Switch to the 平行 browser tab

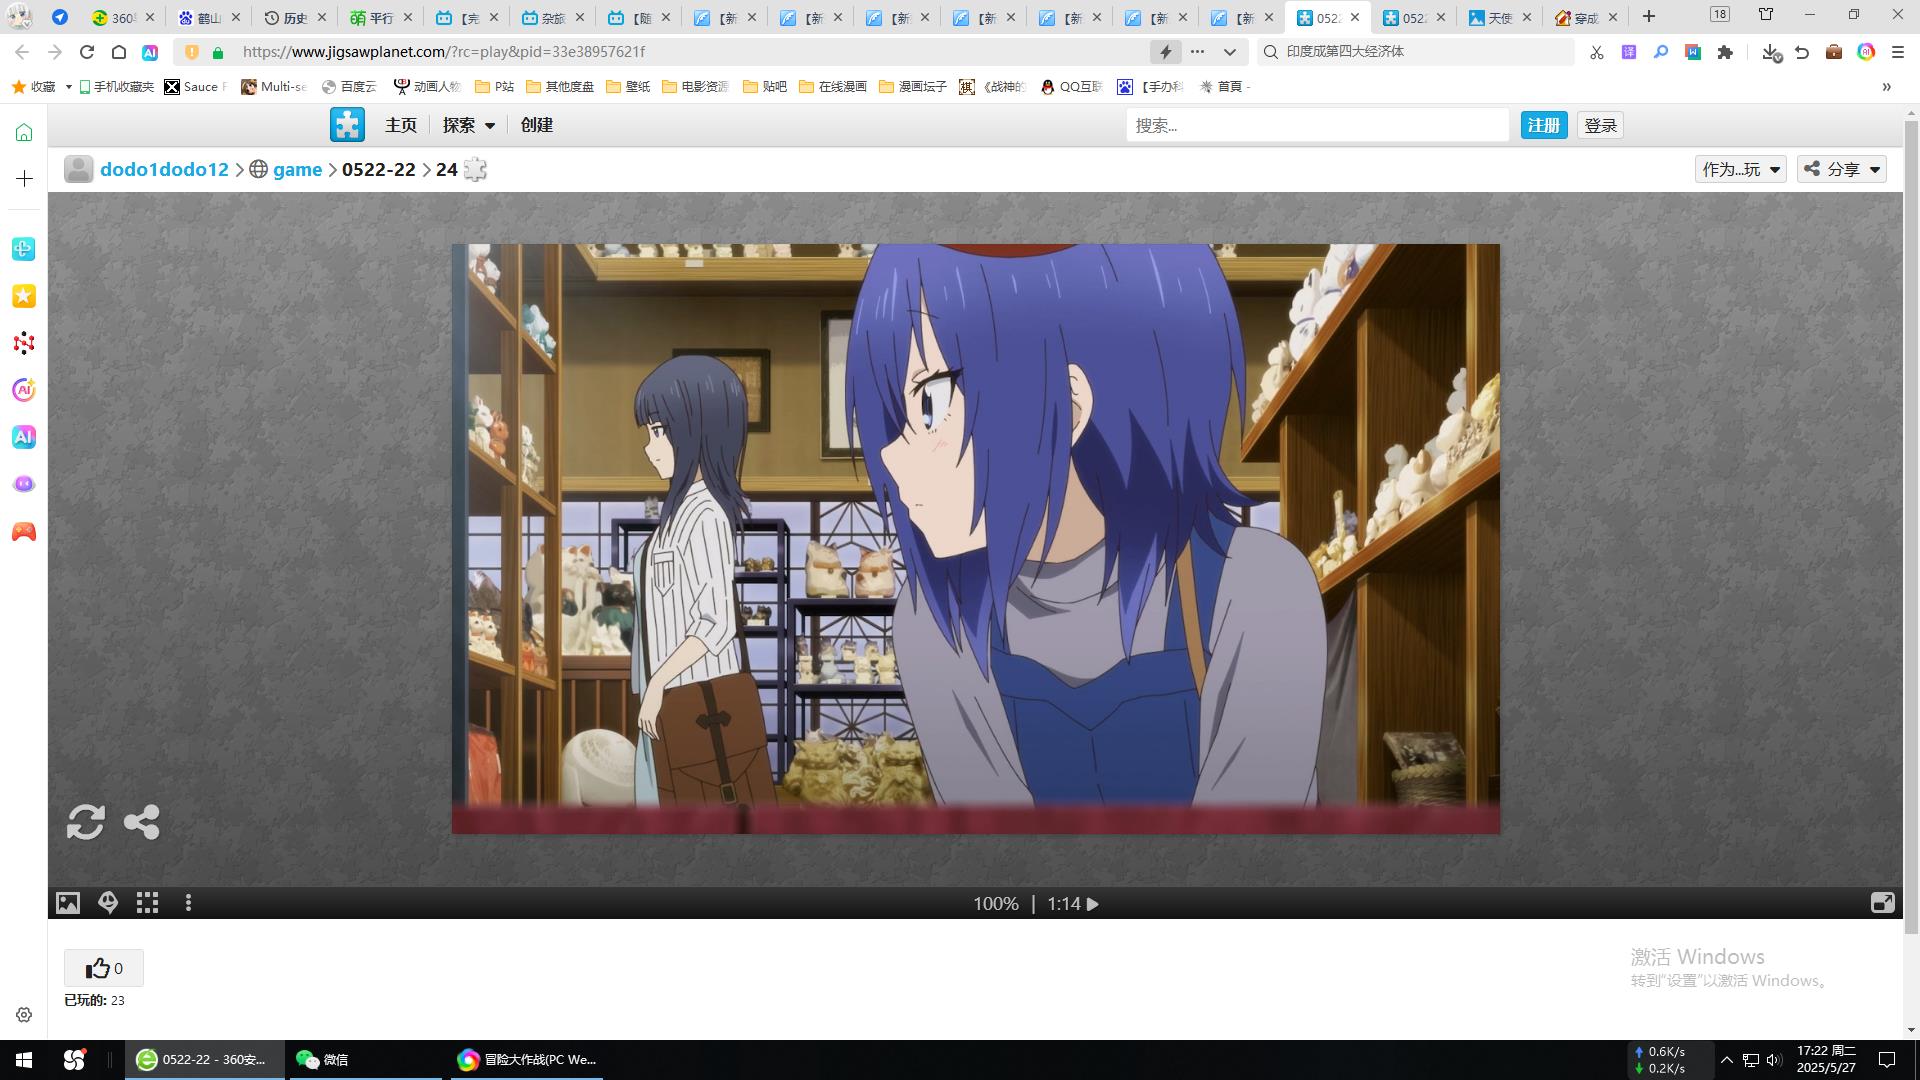(382, 17)
